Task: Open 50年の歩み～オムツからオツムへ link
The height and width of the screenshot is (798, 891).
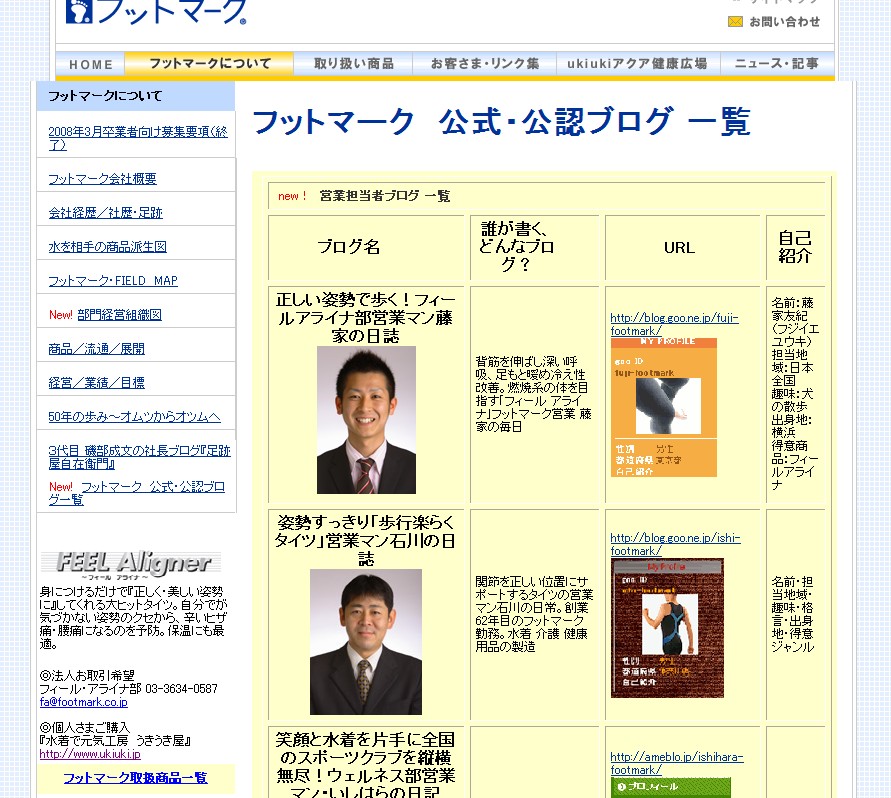Action: [x=134, y=417]
